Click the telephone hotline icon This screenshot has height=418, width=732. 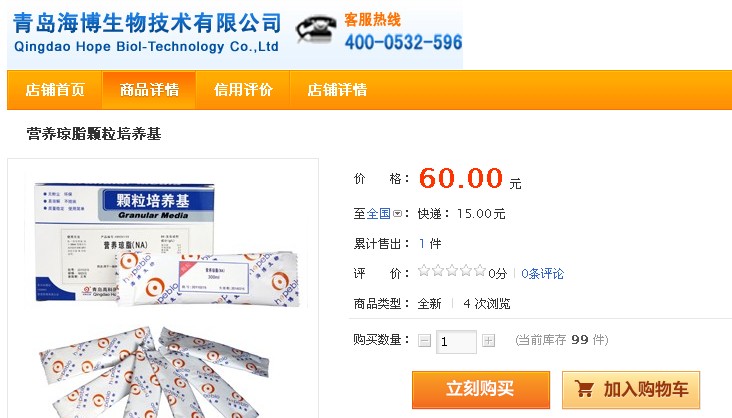click(x=316, y=31)
